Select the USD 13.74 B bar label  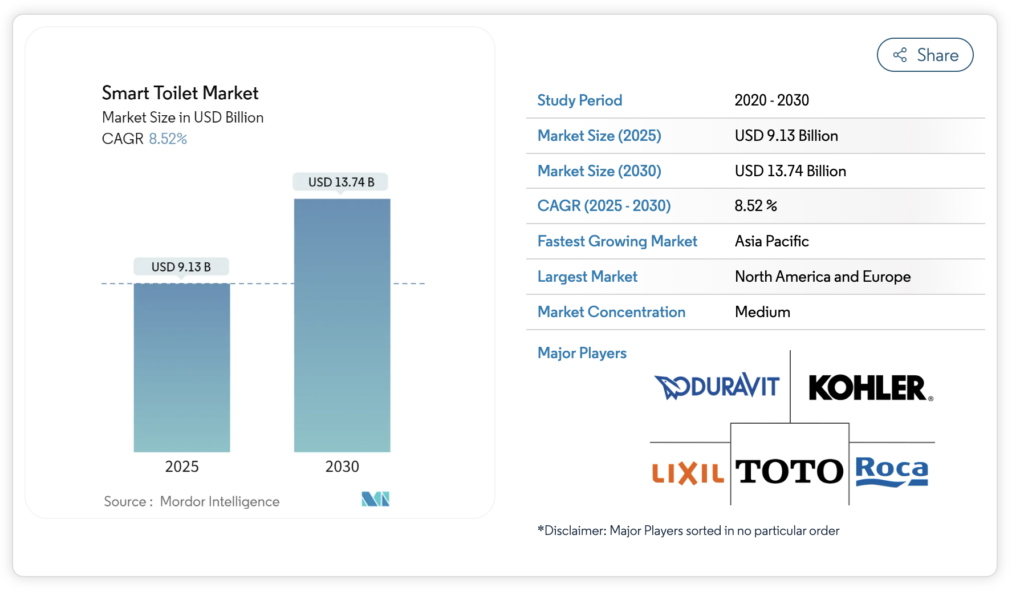(341, 182)
